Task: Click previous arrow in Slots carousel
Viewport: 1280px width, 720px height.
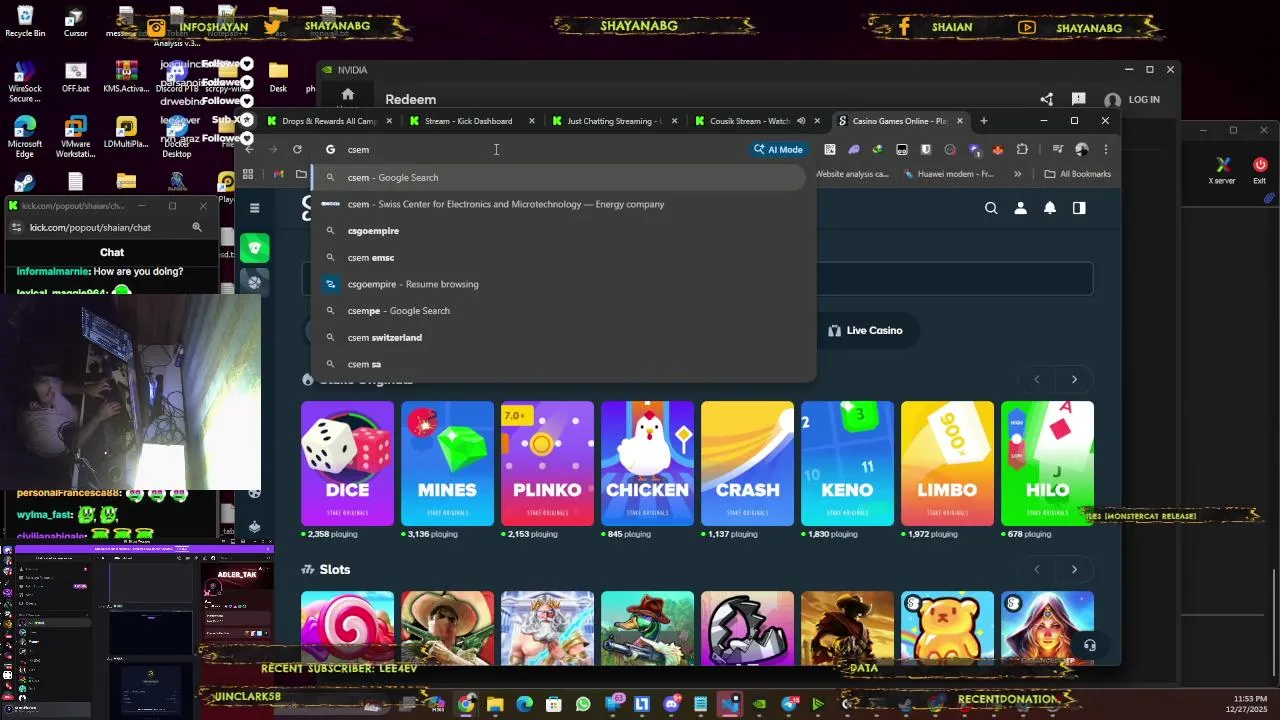Action: click(1037, 569)
